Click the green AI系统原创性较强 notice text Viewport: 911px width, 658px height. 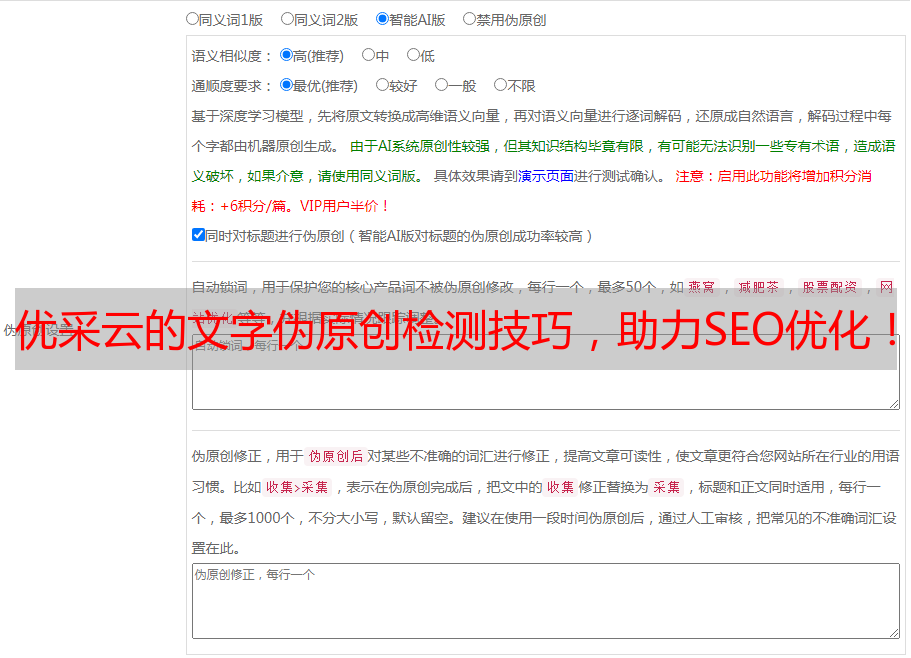[x=543, y=161]
